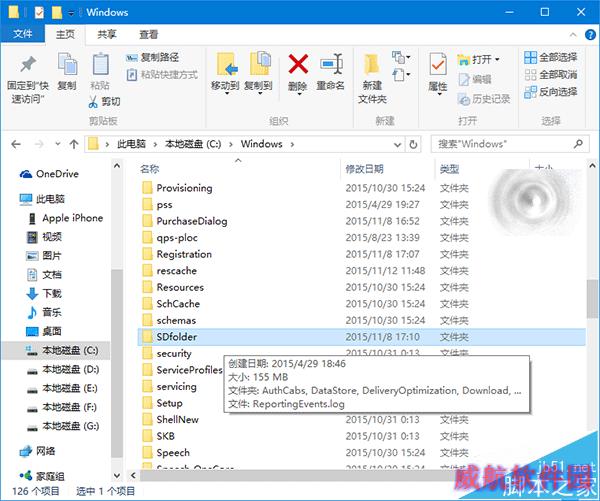Open Apple iPhone in navigation pane

click(65, 218)
